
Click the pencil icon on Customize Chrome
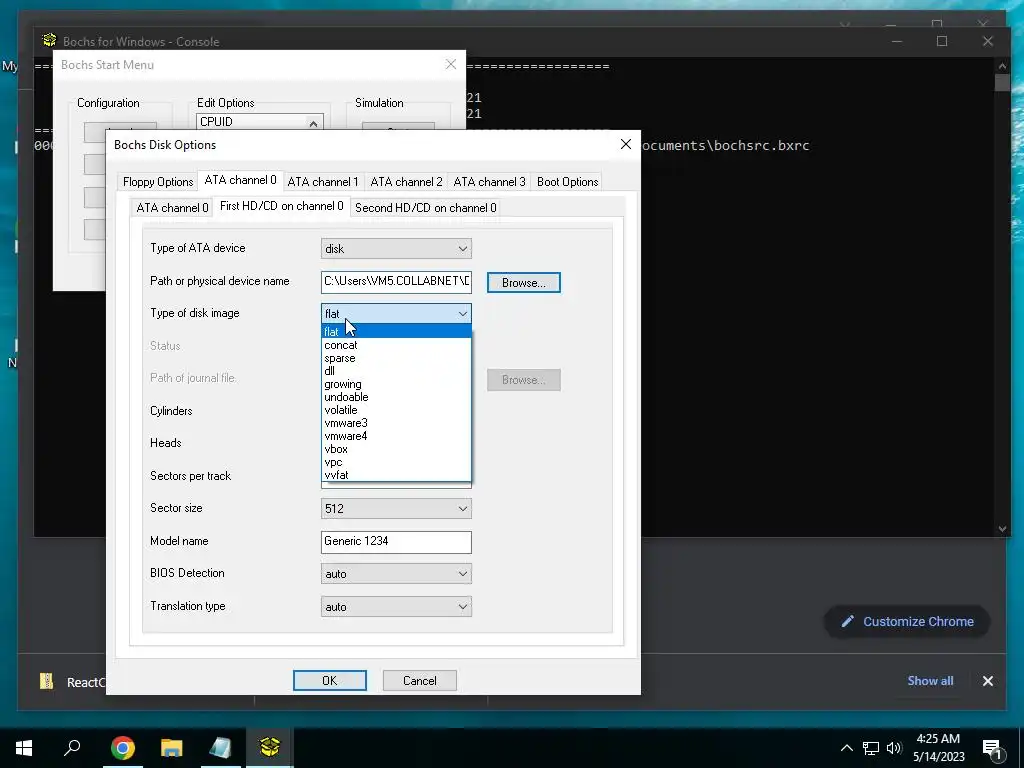[x=847, y=622]
